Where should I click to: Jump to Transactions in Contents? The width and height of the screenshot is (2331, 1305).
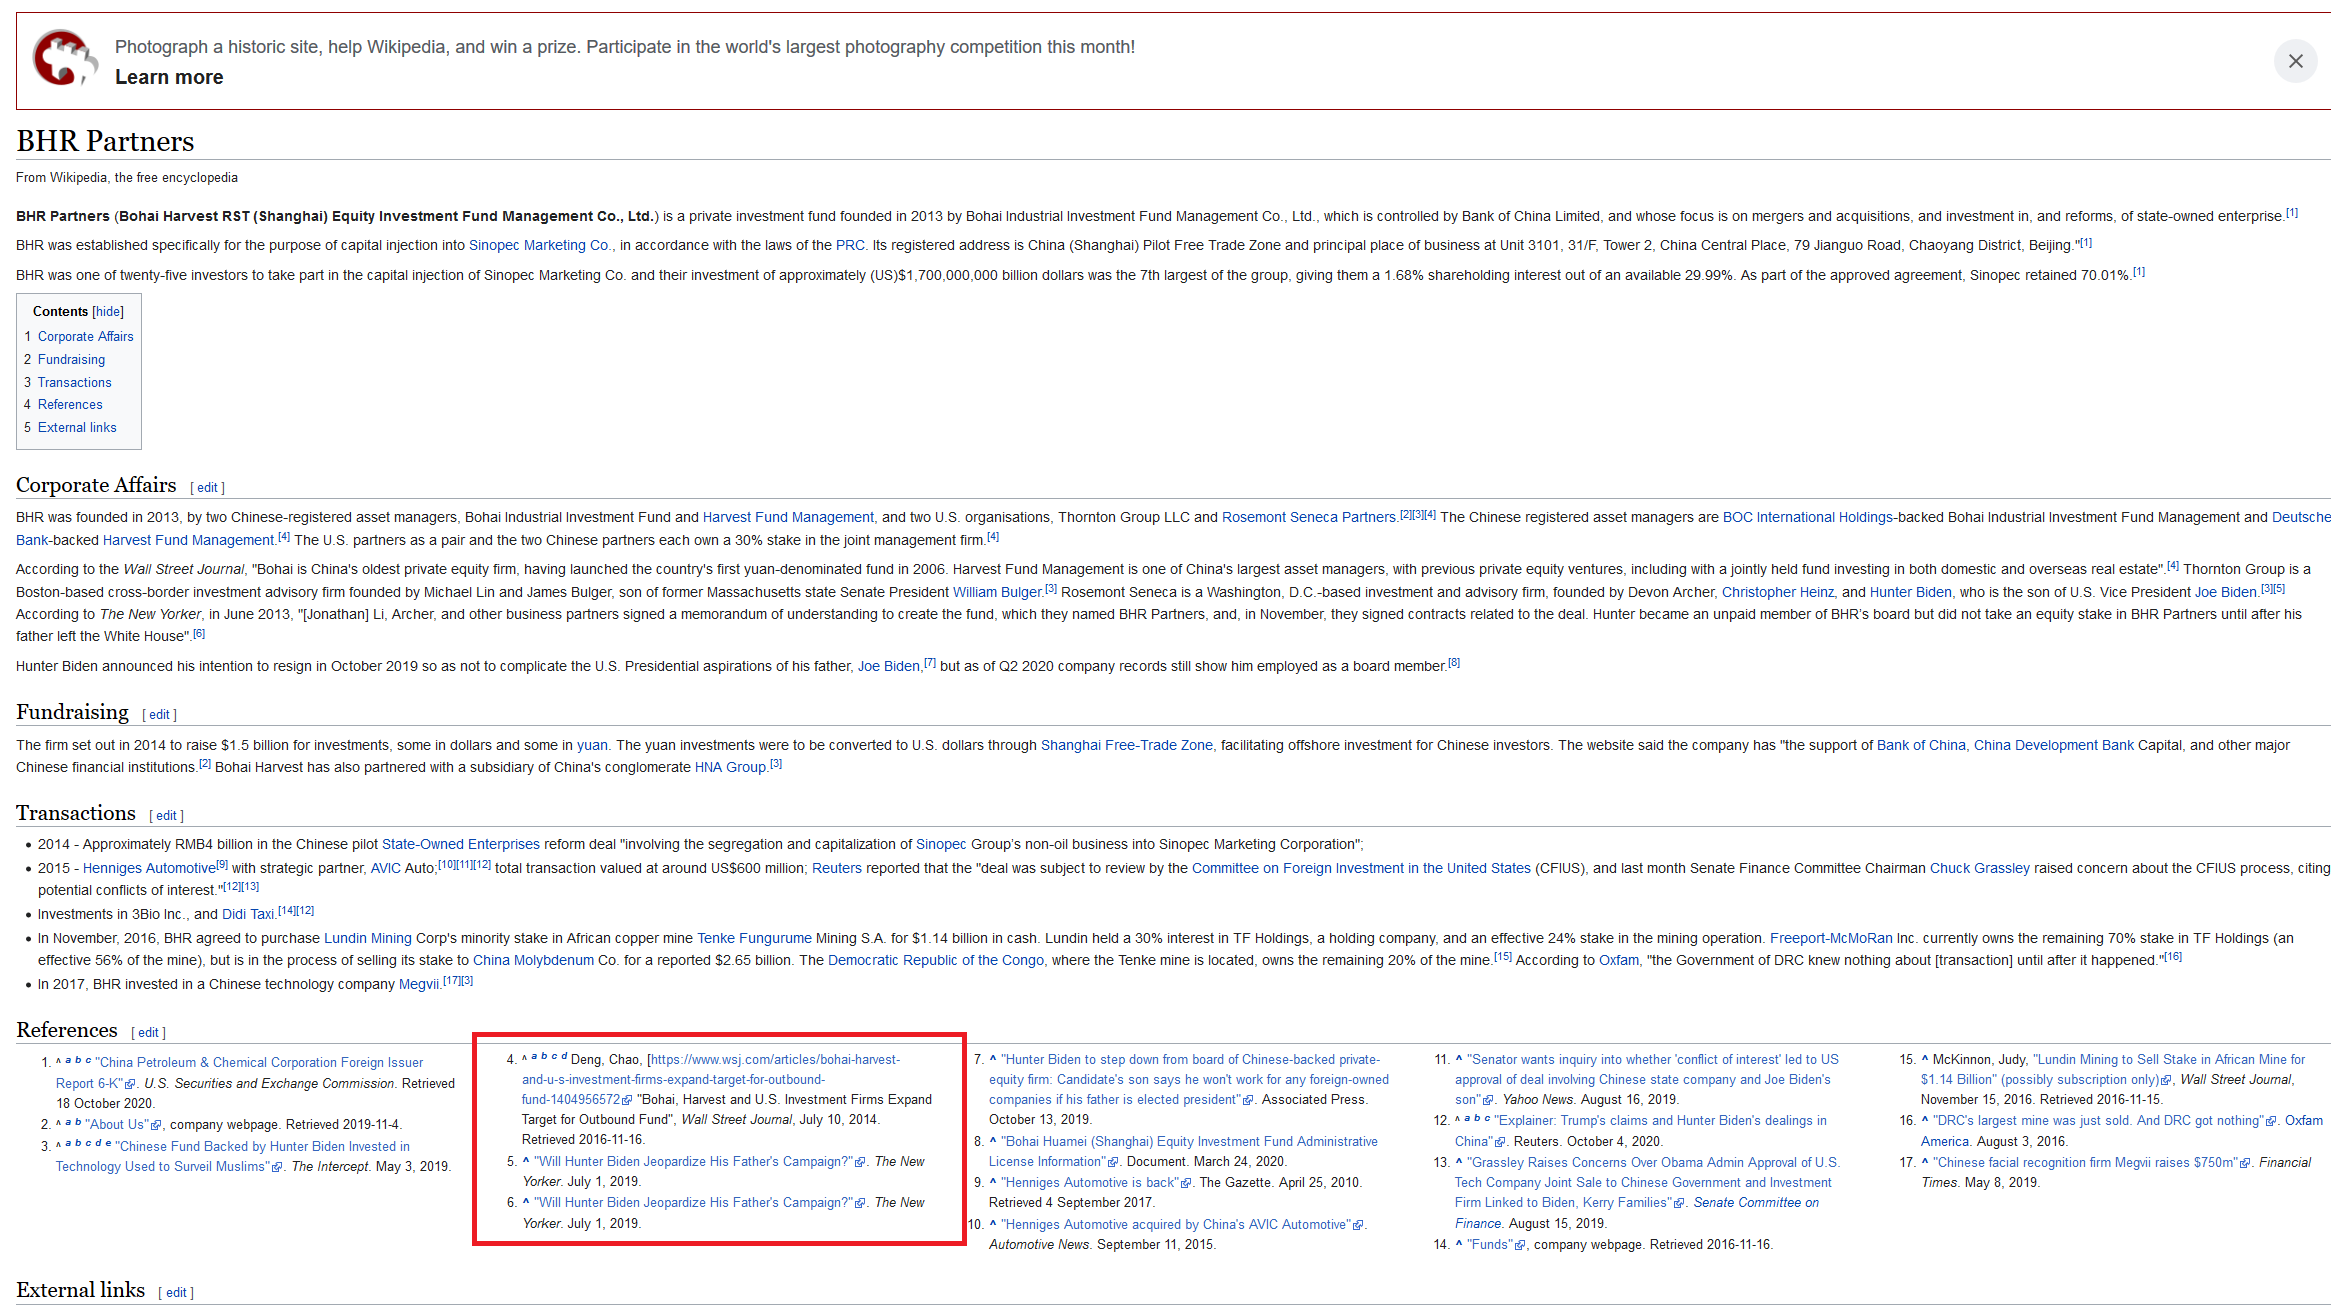[x=74, y=383]
